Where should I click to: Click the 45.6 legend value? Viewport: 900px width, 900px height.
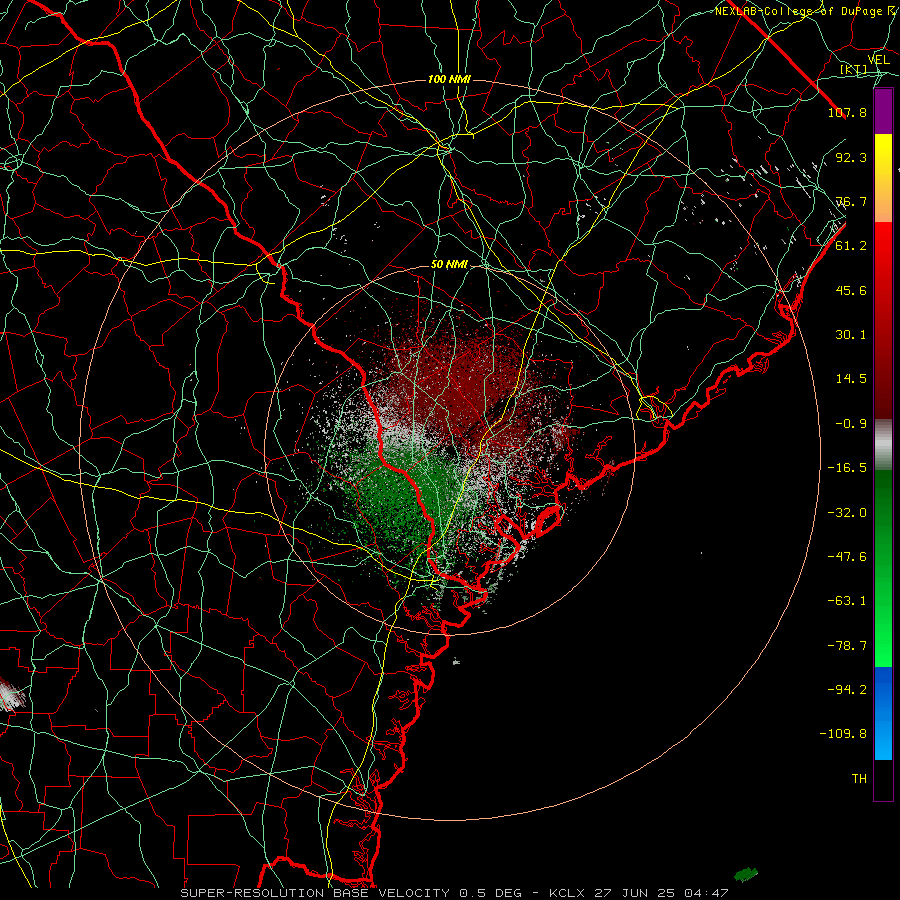coord(851,290)
